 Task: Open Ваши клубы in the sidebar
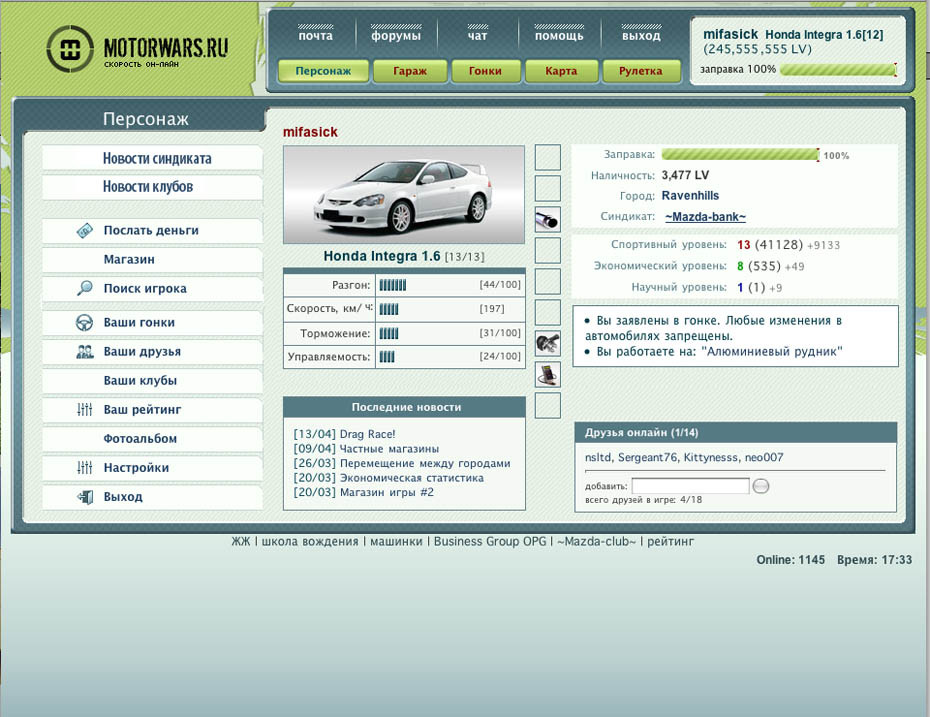pos(152,381)
